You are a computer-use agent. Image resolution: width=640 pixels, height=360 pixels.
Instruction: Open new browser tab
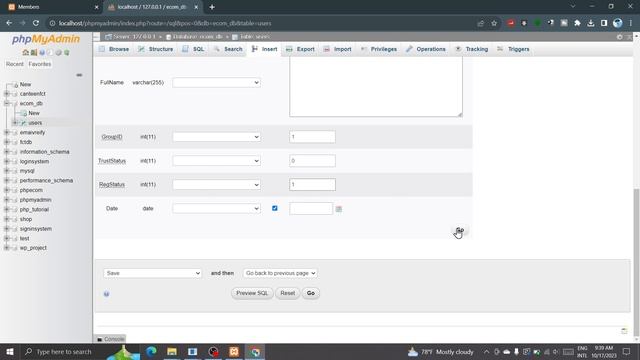pos(212,7)
